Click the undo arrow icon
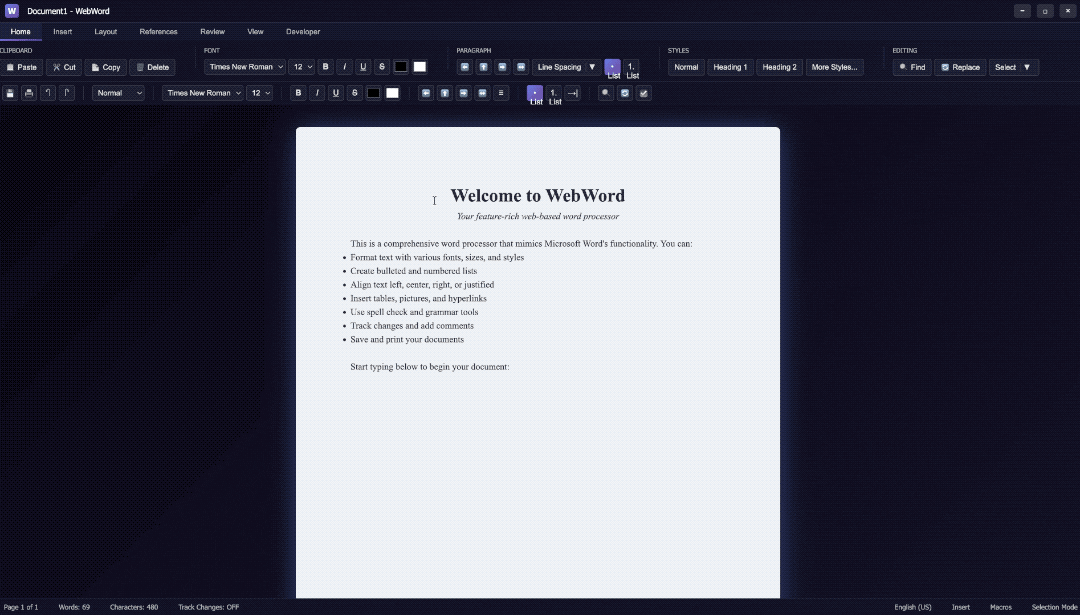 coord(48,93)
